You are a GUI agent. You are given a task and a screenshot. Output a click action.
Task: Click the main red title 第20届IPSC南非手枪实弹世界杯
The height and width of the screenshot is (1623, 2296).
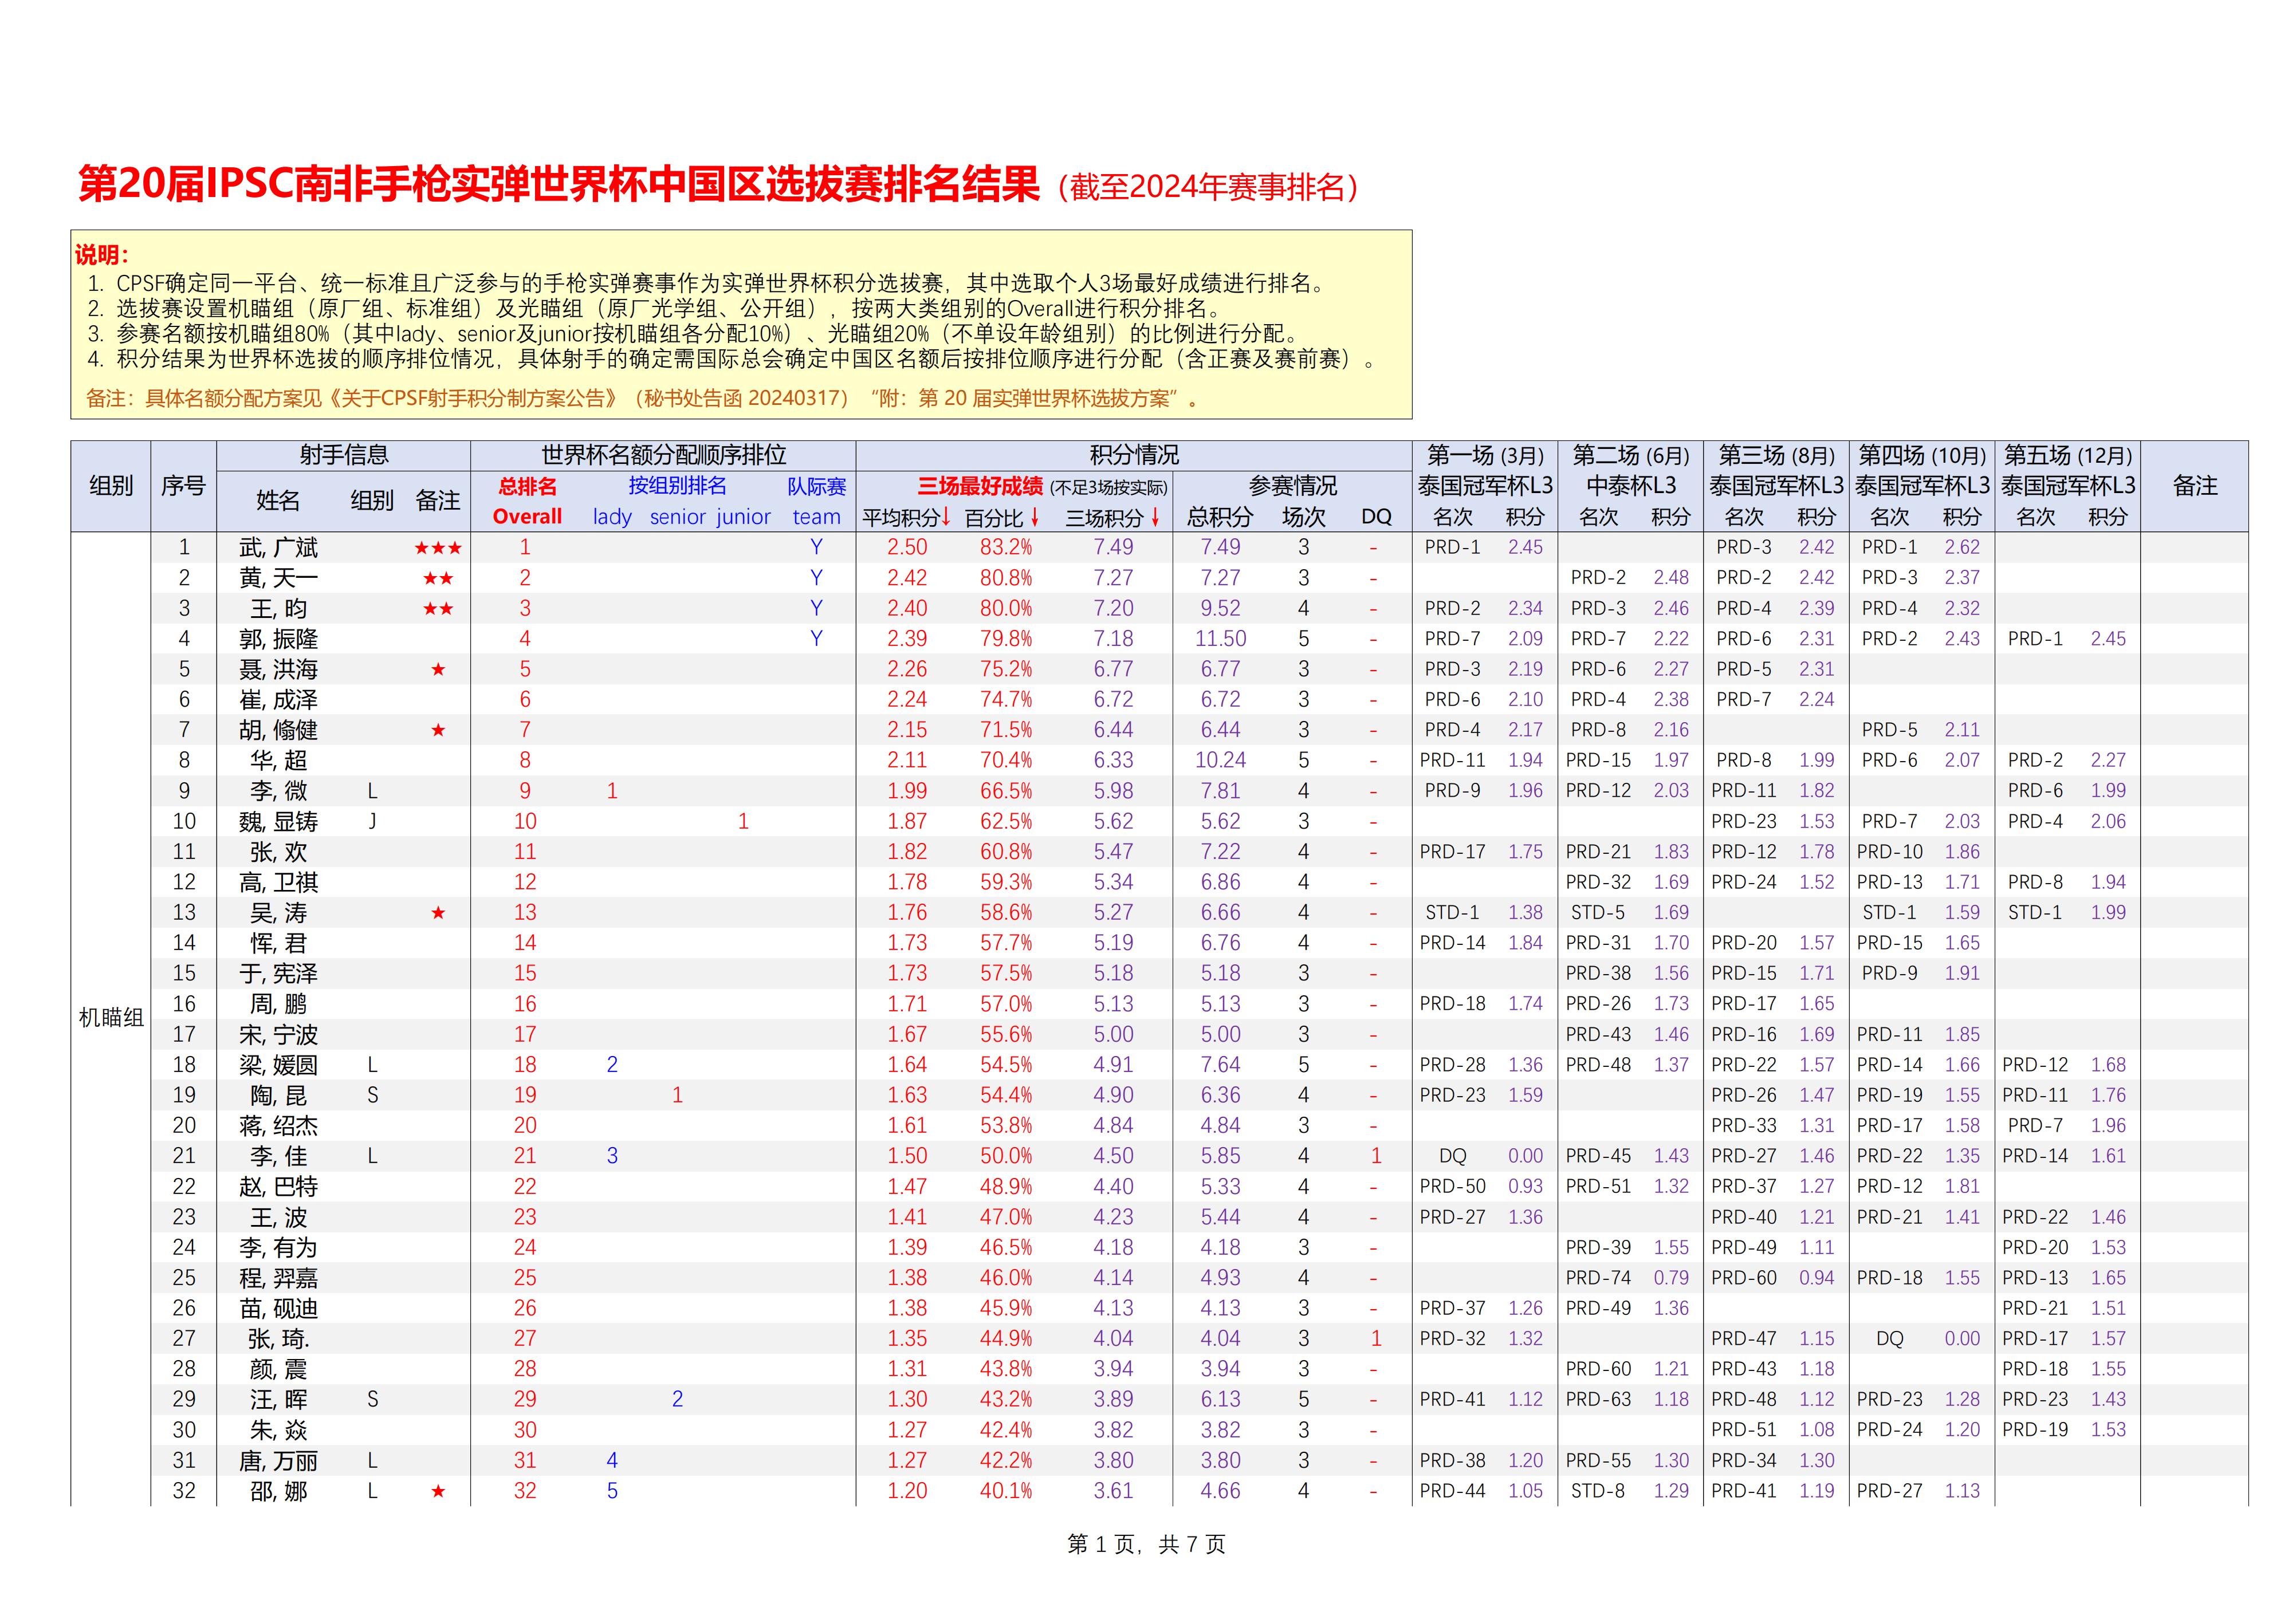tap(559, 185)
